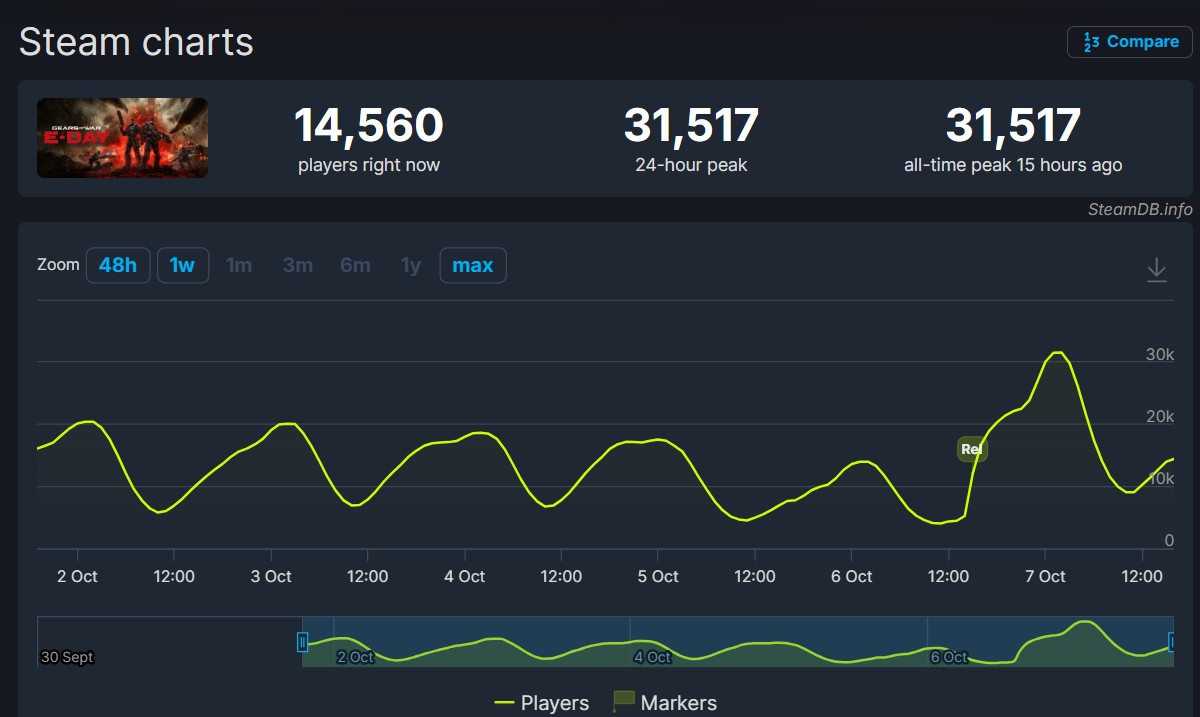This screenshot has height=717, width=1200.
Task: Select the 1m zoom option
Action: tap(239, 265)
